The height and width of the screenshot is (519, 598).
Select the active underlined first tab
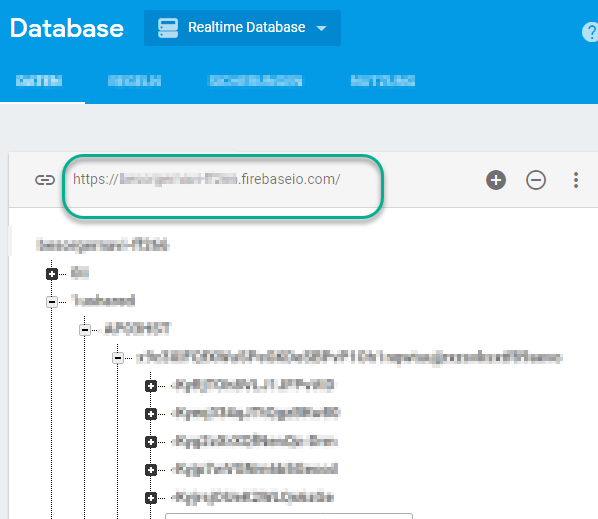pos(39,81)
